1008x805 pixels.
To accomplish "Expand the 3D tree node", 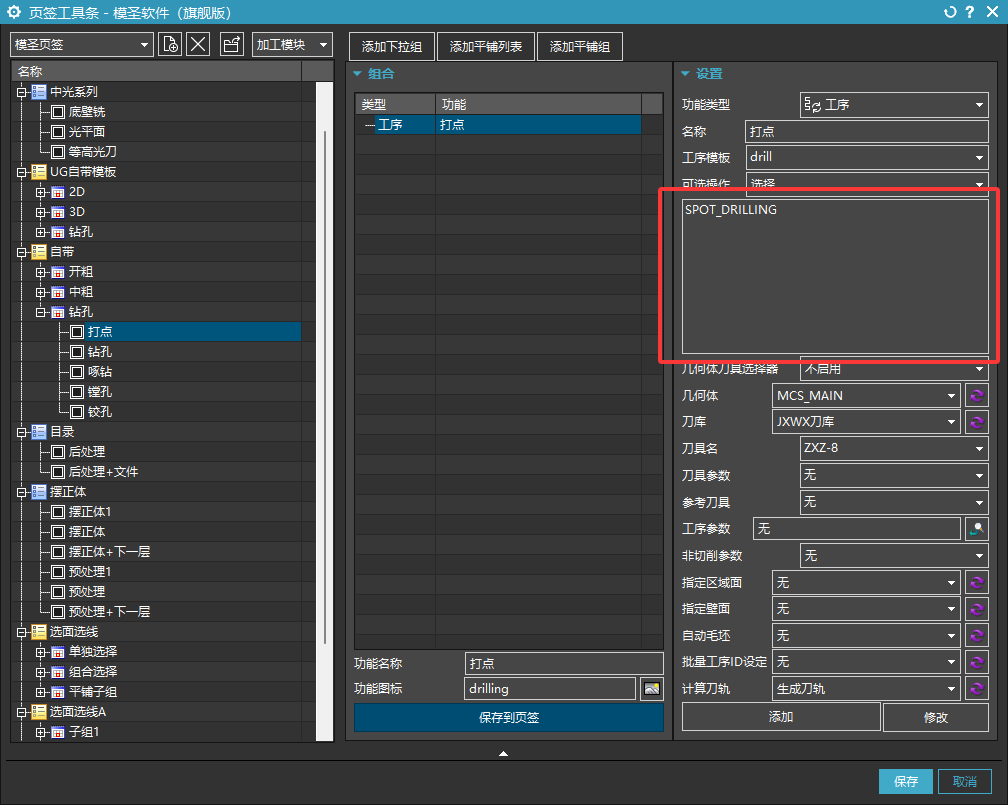I will coord(40,212).
